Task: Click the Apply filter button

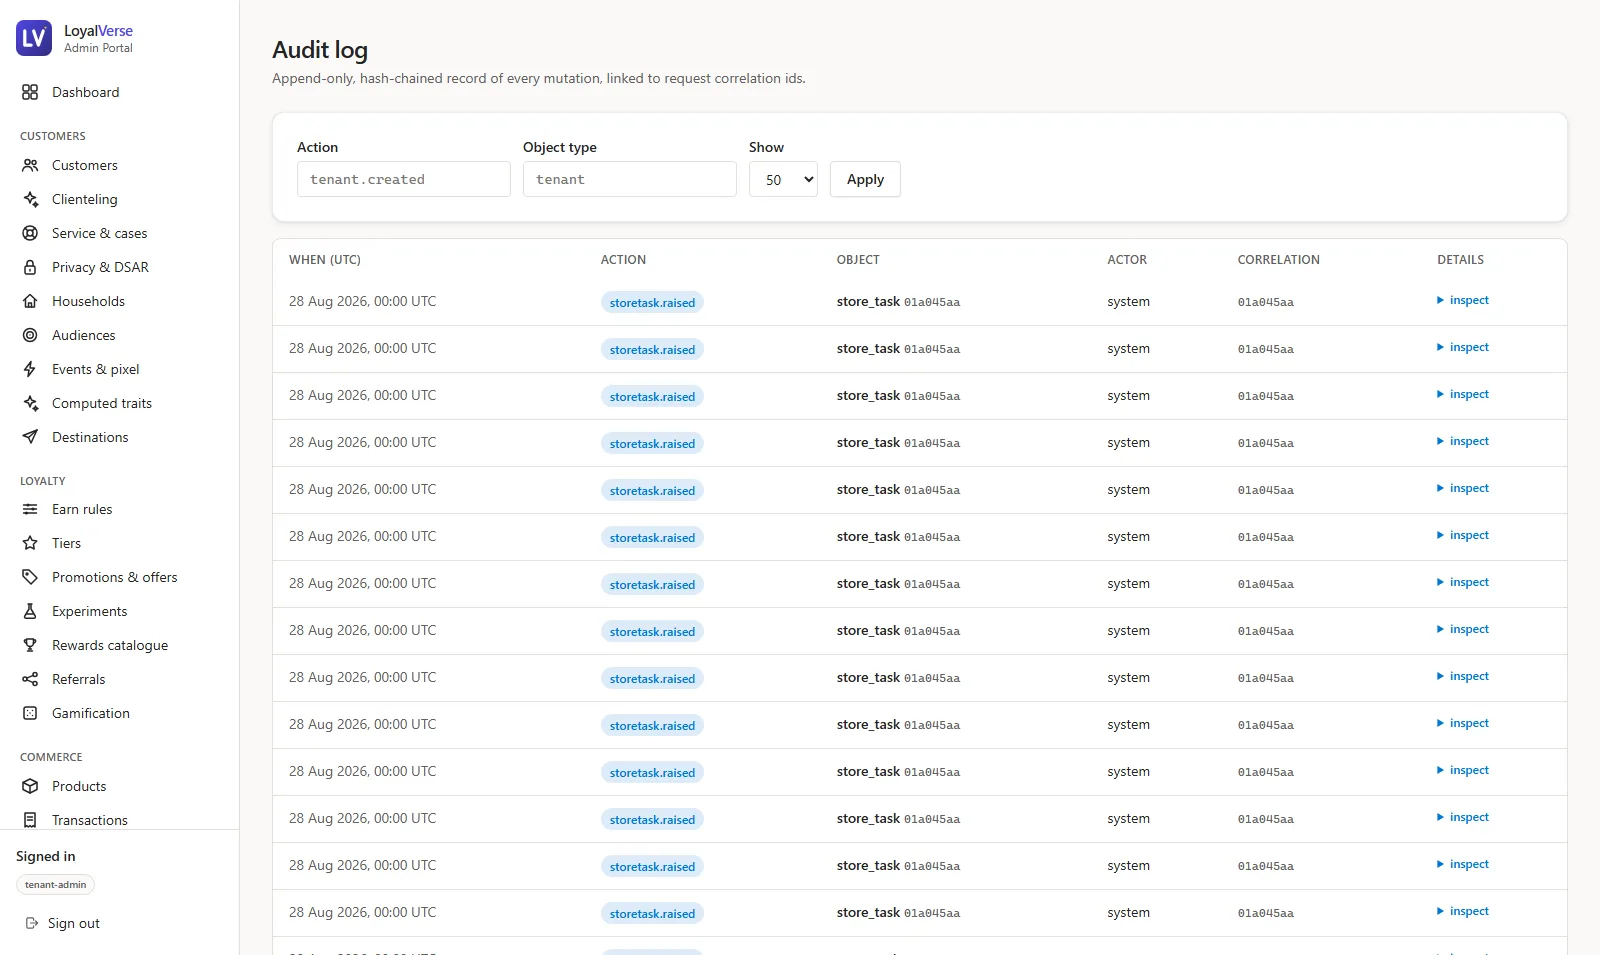Action: click(x=865, y=179)
